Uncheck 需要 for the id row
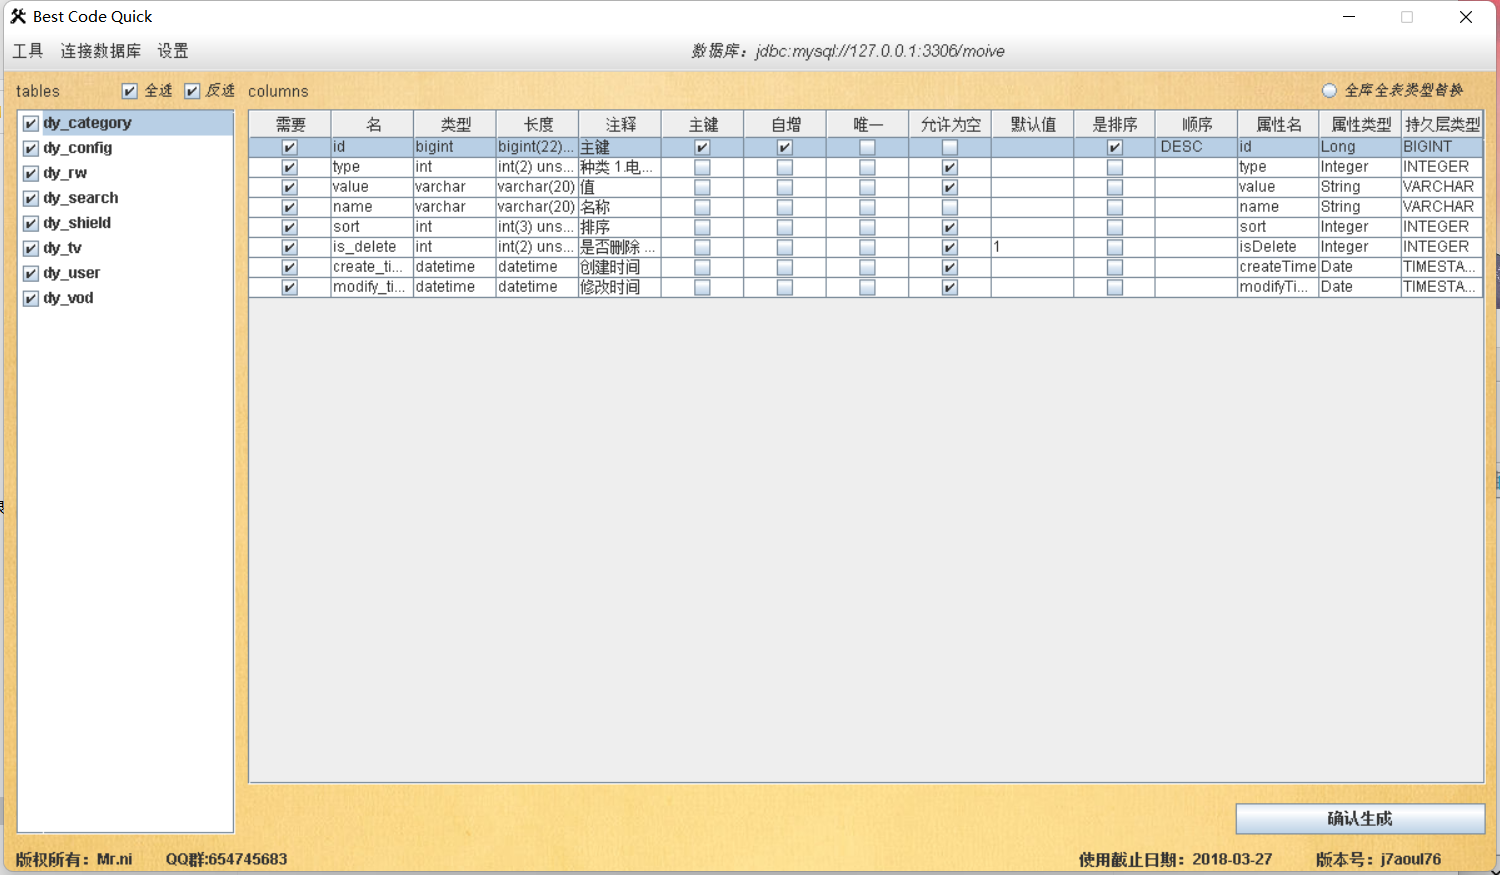1500x875 pixels. click(289, 147)
